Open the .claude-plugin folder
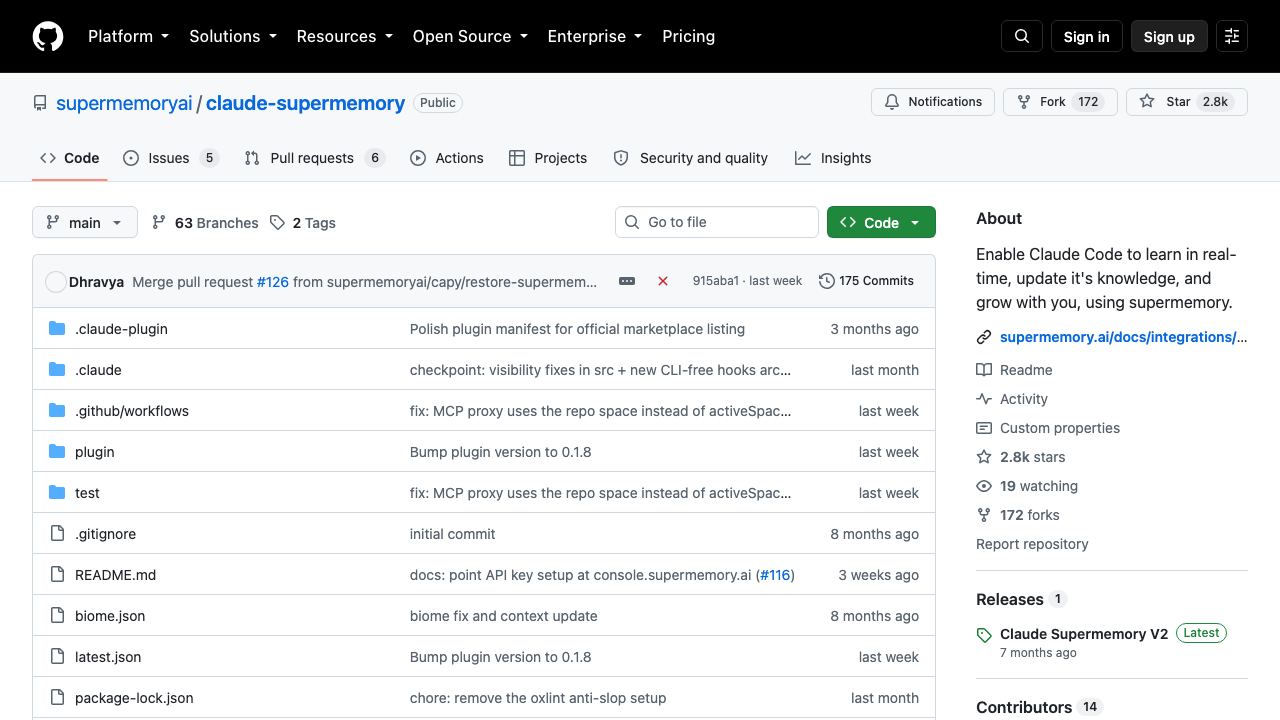This screenshot has width=1280, height=720. tap(121, 329)
